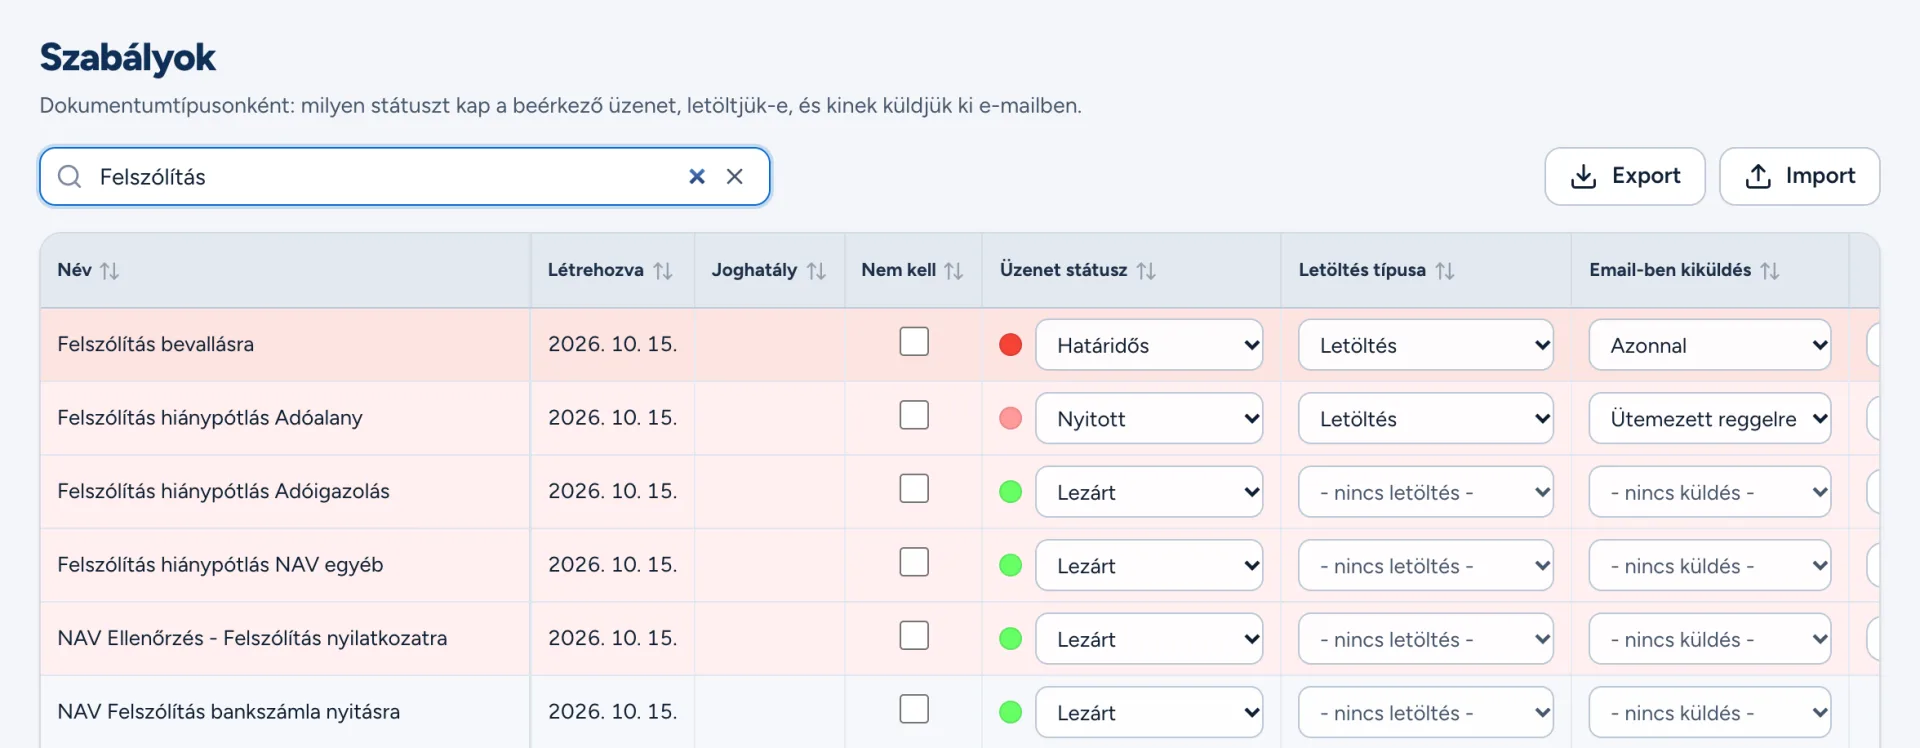
Task: Enable Nem kell for Felszólítás hiánypótlás NAV egyéb
Action: 914,562
